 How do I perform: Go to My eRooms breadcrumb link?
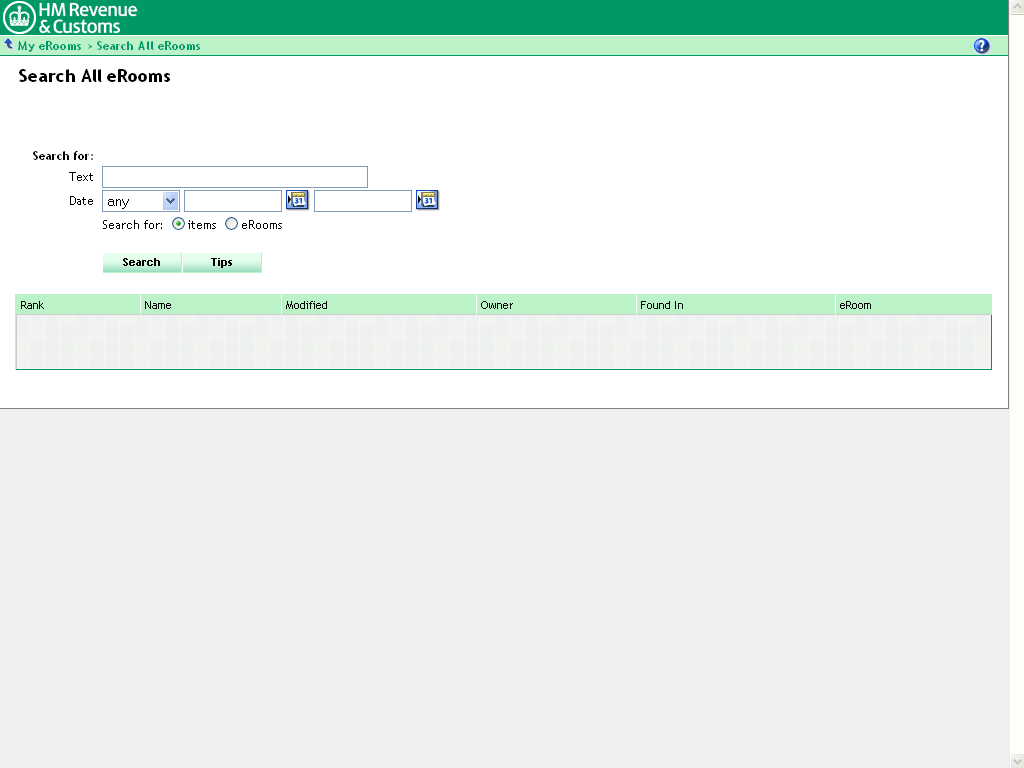point(49,46)
